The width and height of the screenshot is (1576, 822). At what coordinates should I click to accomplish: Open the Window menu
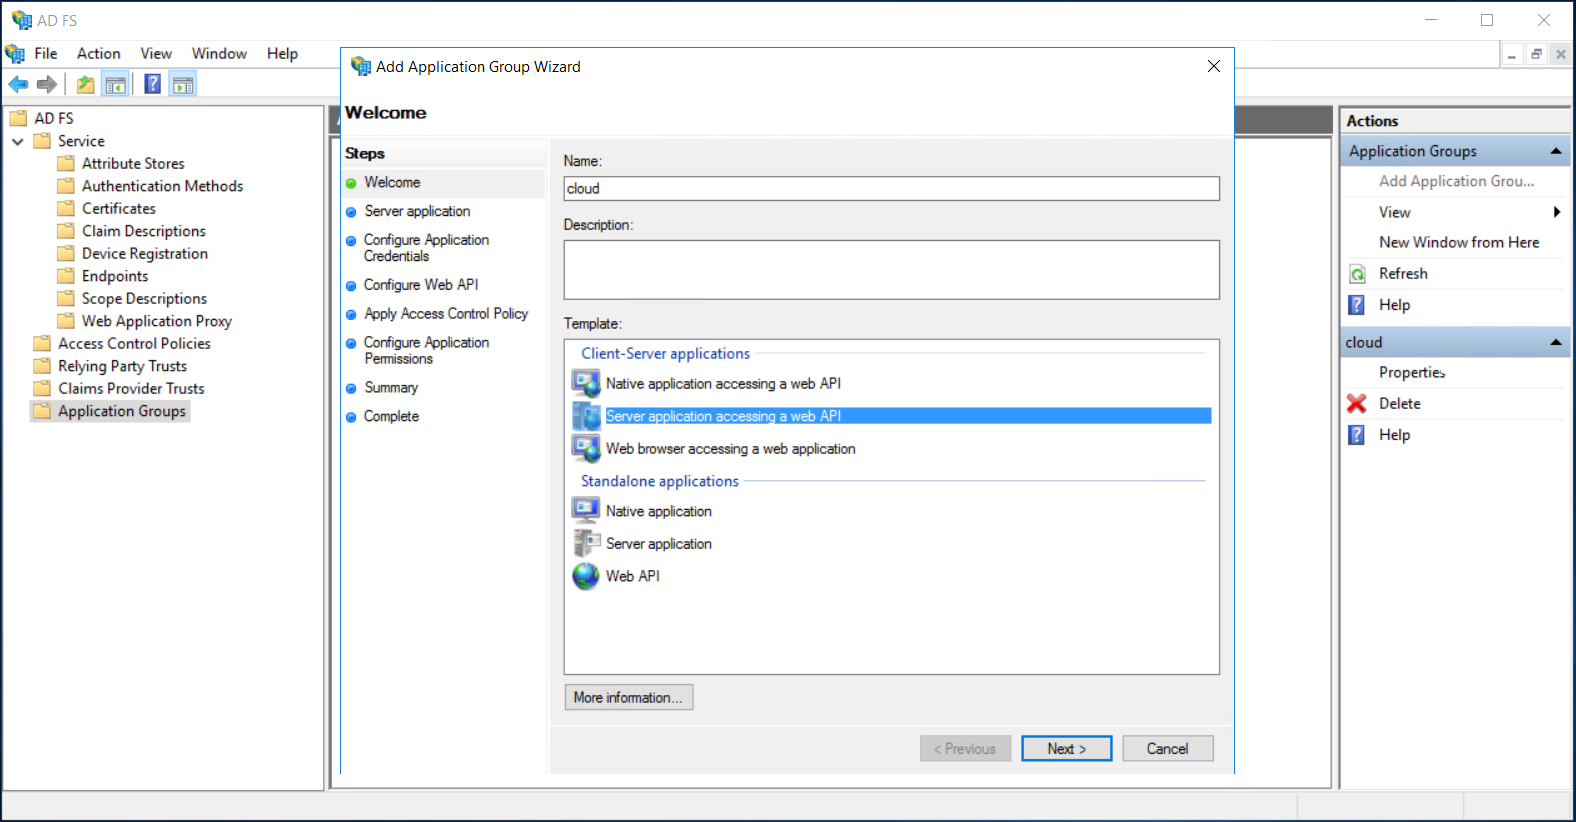pyautogui.click(x=219, y=54)
